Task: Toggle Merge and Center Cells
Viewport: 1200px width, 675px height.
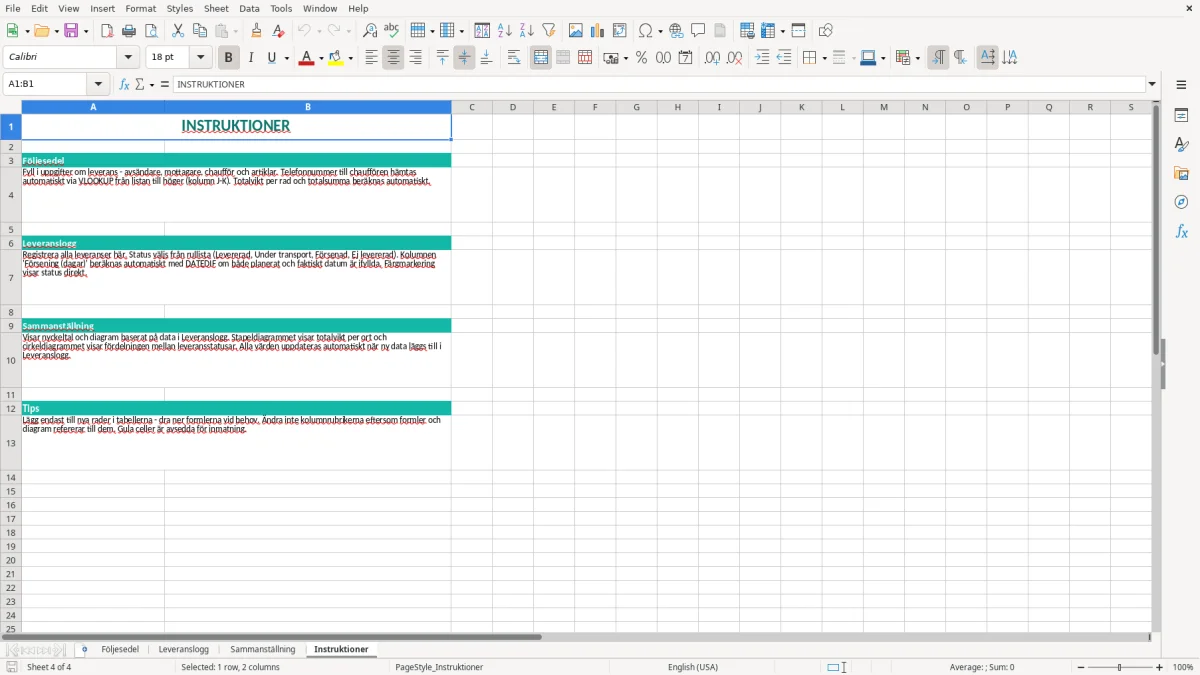Action: [541, 58]
